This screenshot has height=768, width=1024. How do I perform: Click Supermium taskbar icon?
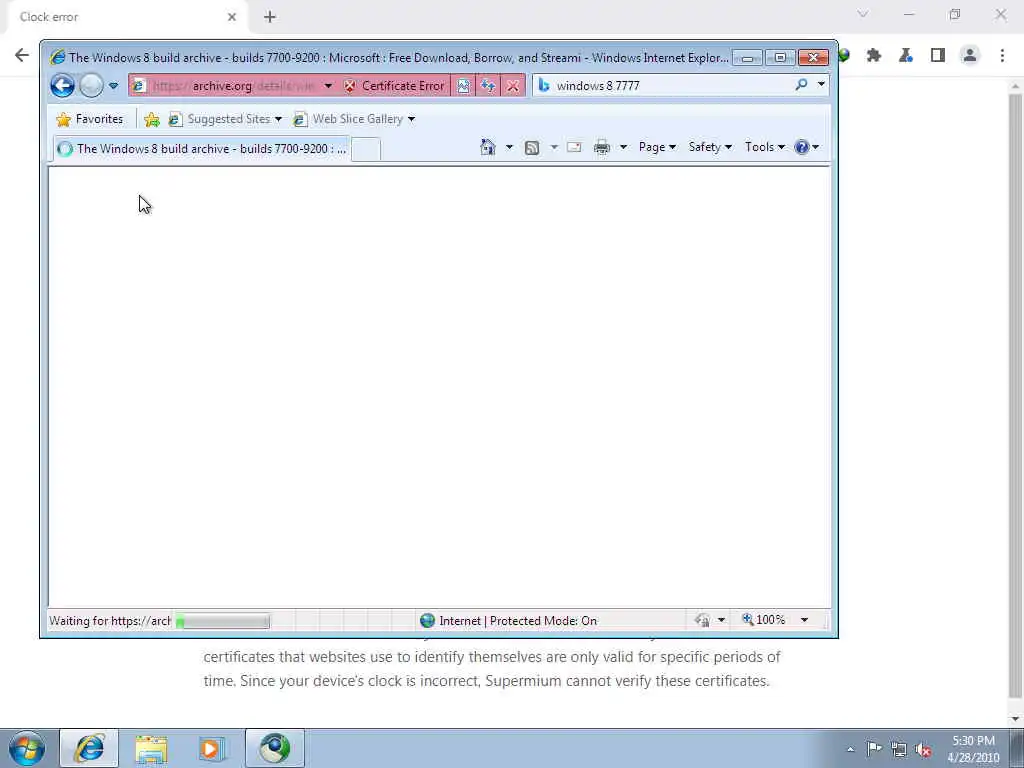[x=275, y=748]
